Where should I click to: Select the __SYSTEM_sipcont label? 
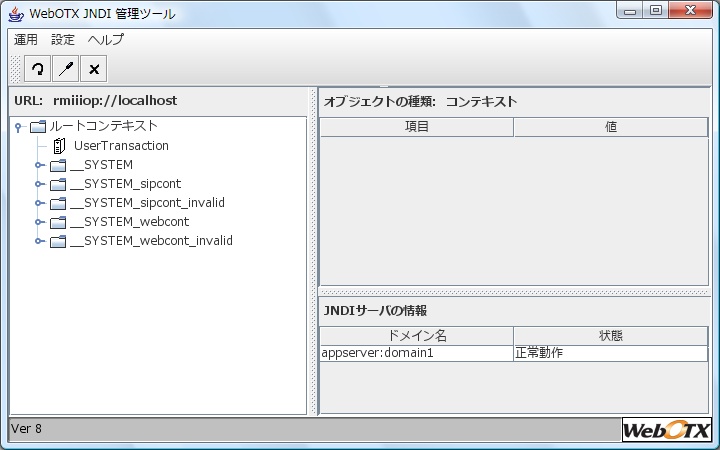tap(125, 184)
